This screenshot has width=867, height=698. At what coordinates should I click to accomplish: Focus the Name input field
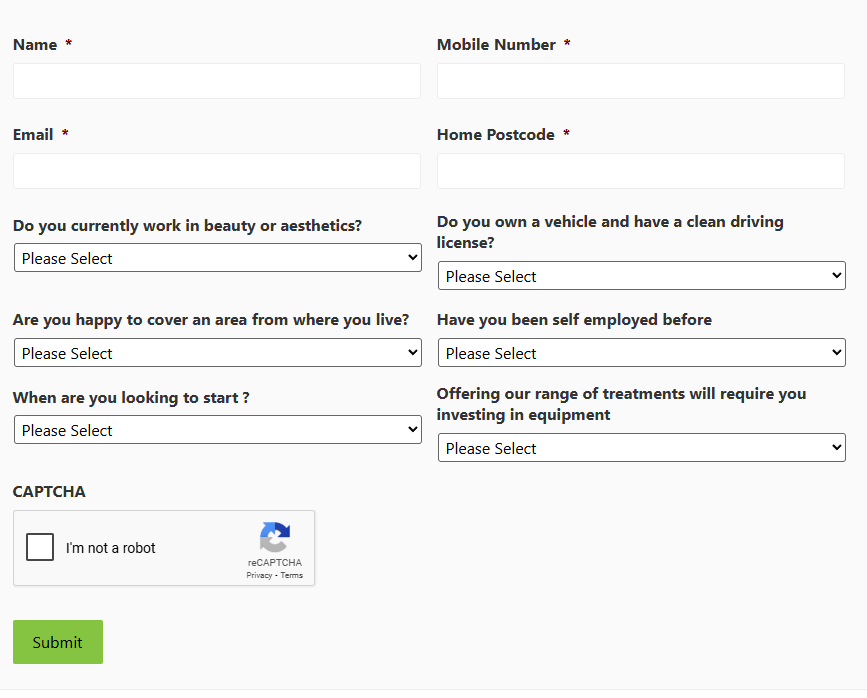tap(217, 81)
